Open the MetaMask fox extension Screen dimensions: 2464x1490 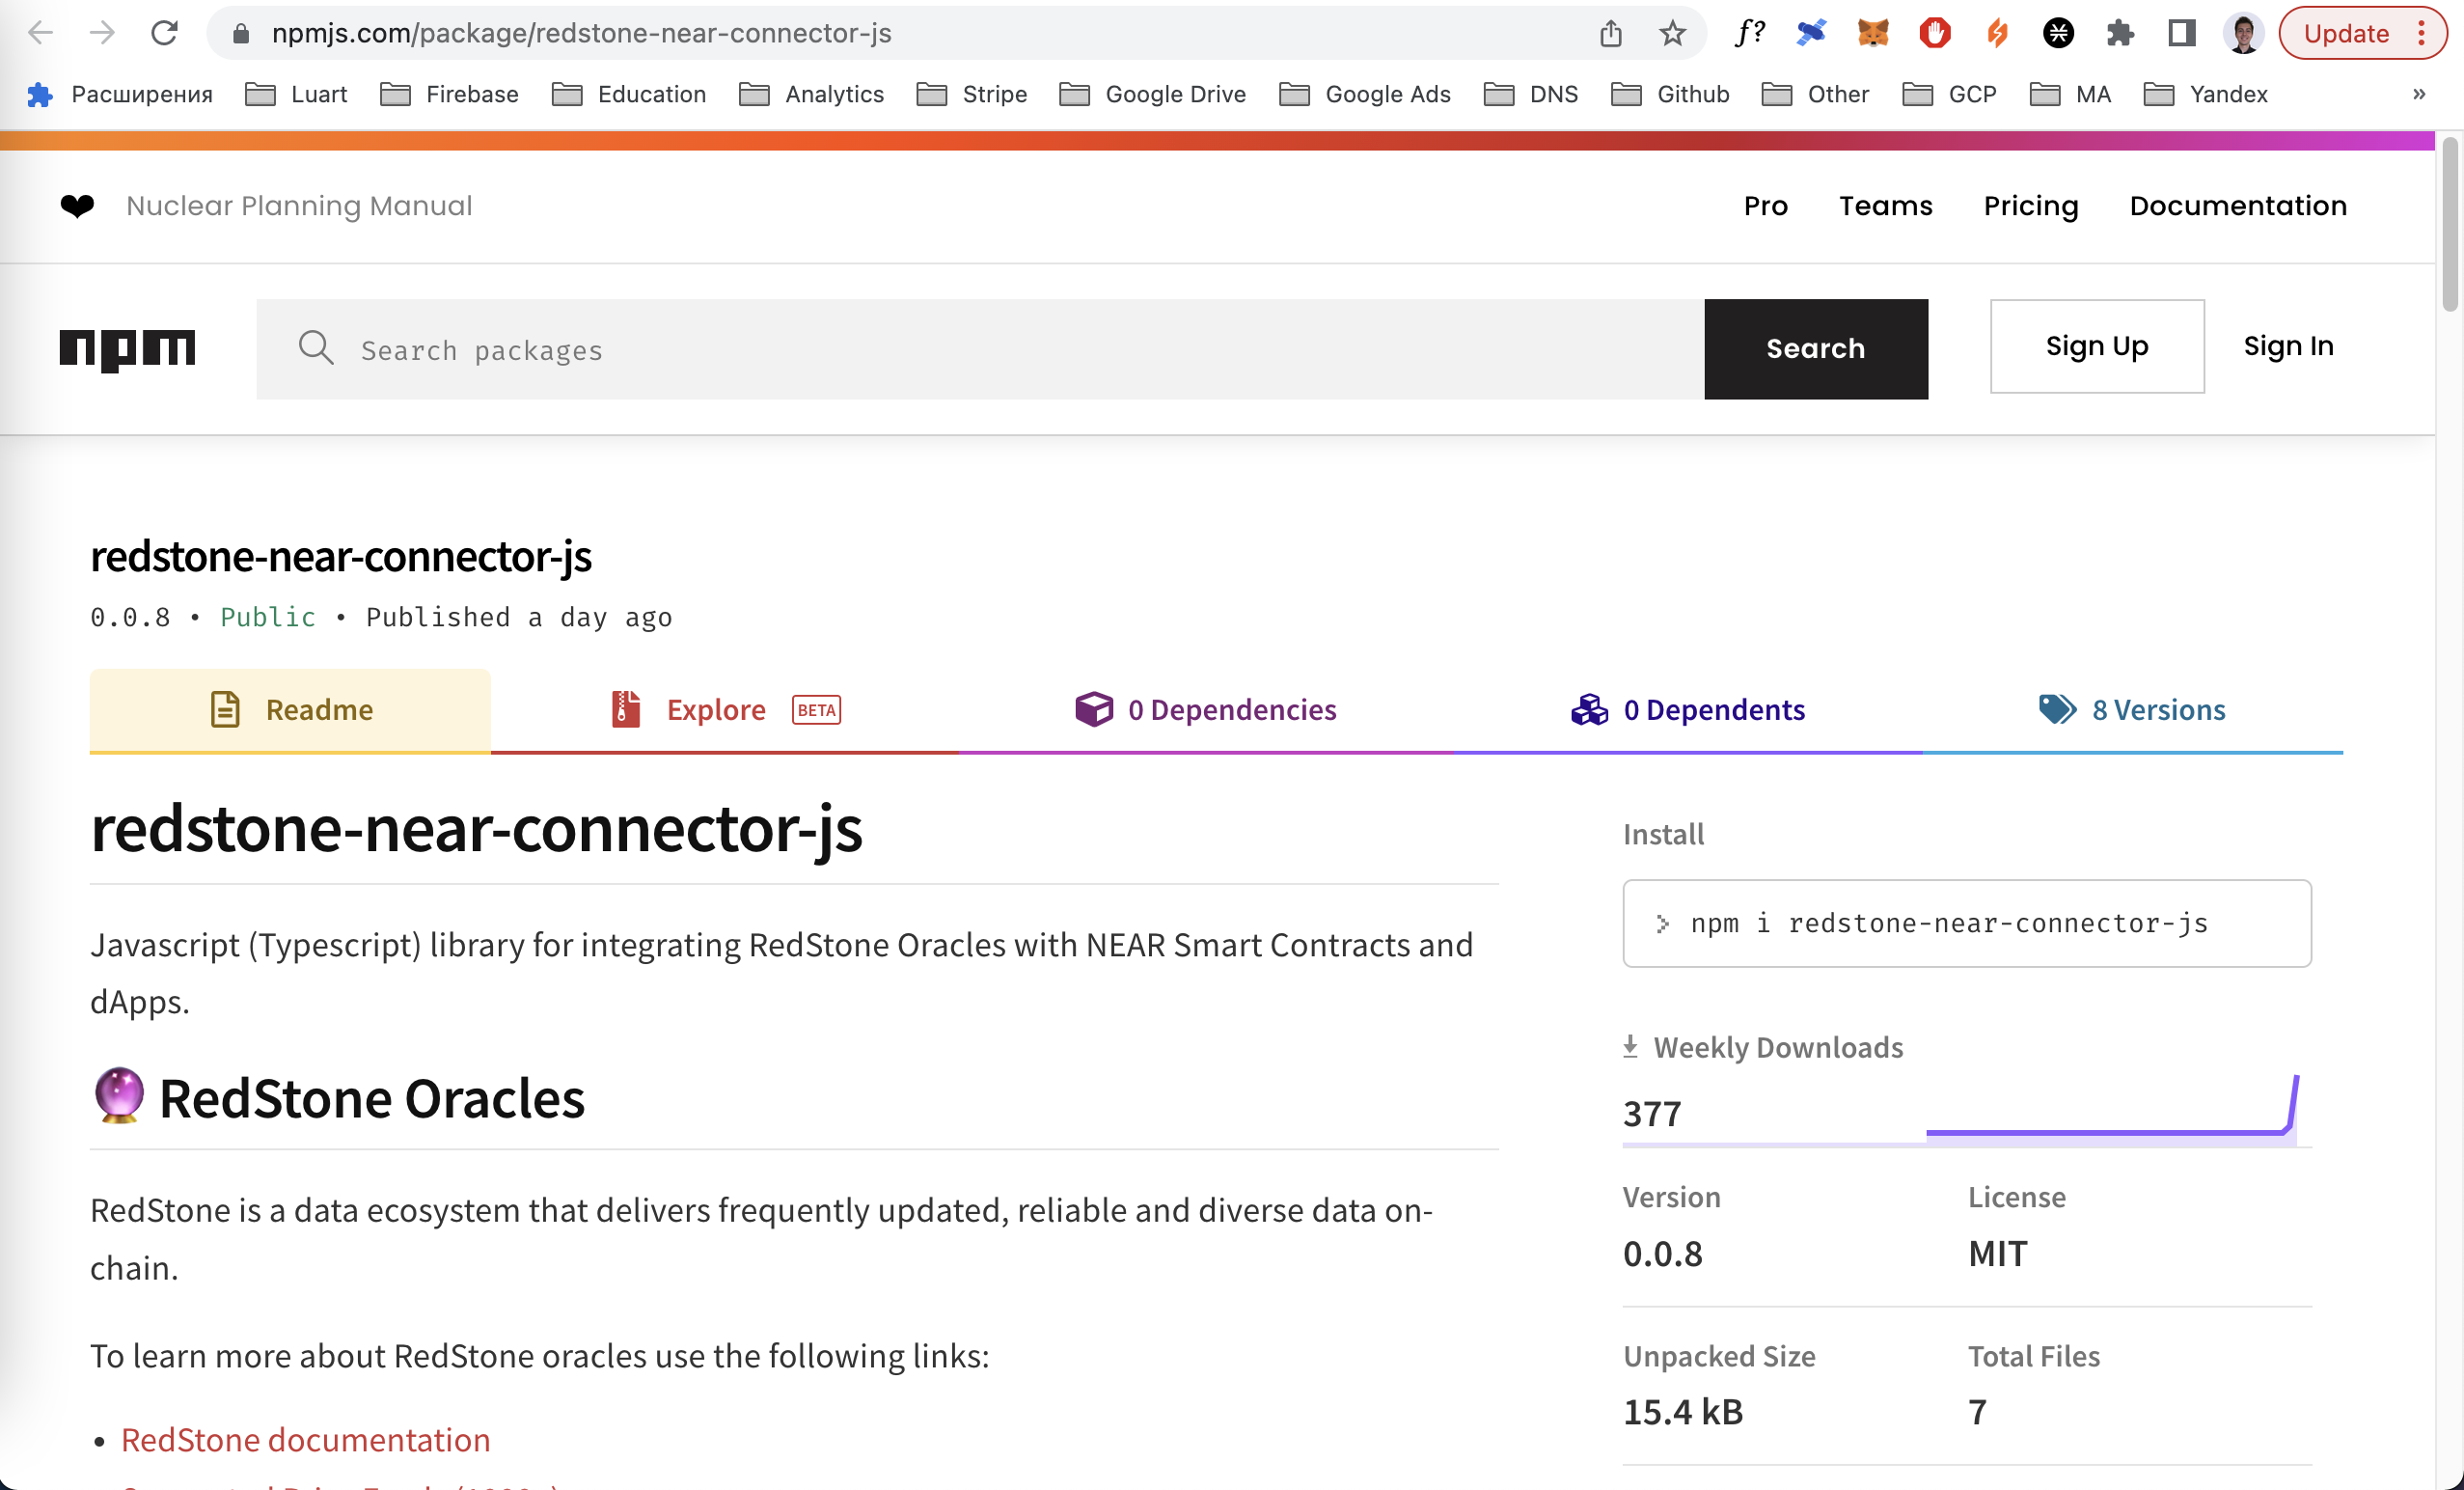[1872, 33]
